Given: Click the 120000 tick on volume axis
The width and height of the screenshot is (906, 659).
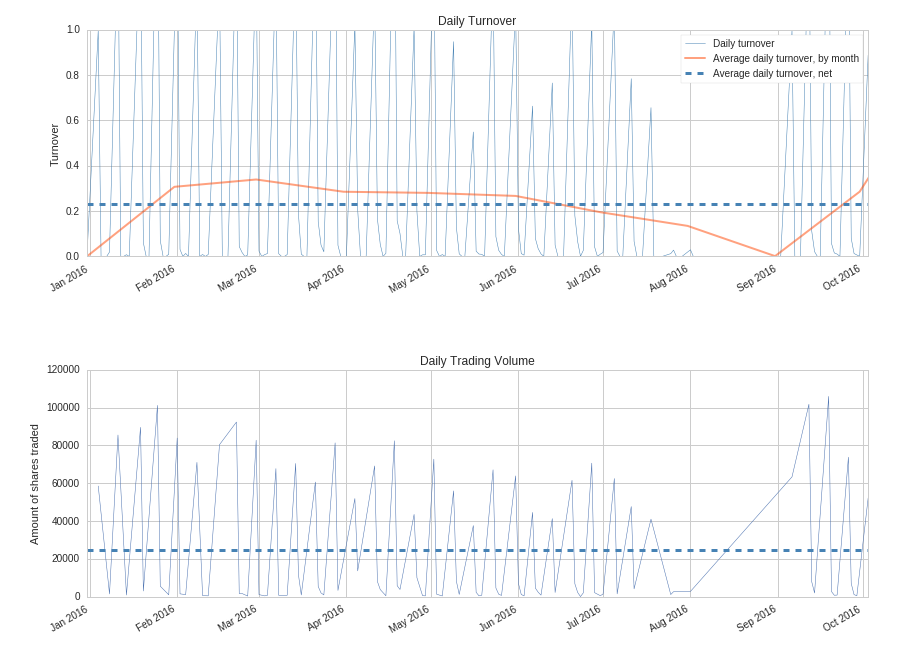Looking at the screenshot, I should (x=64, y=370).
